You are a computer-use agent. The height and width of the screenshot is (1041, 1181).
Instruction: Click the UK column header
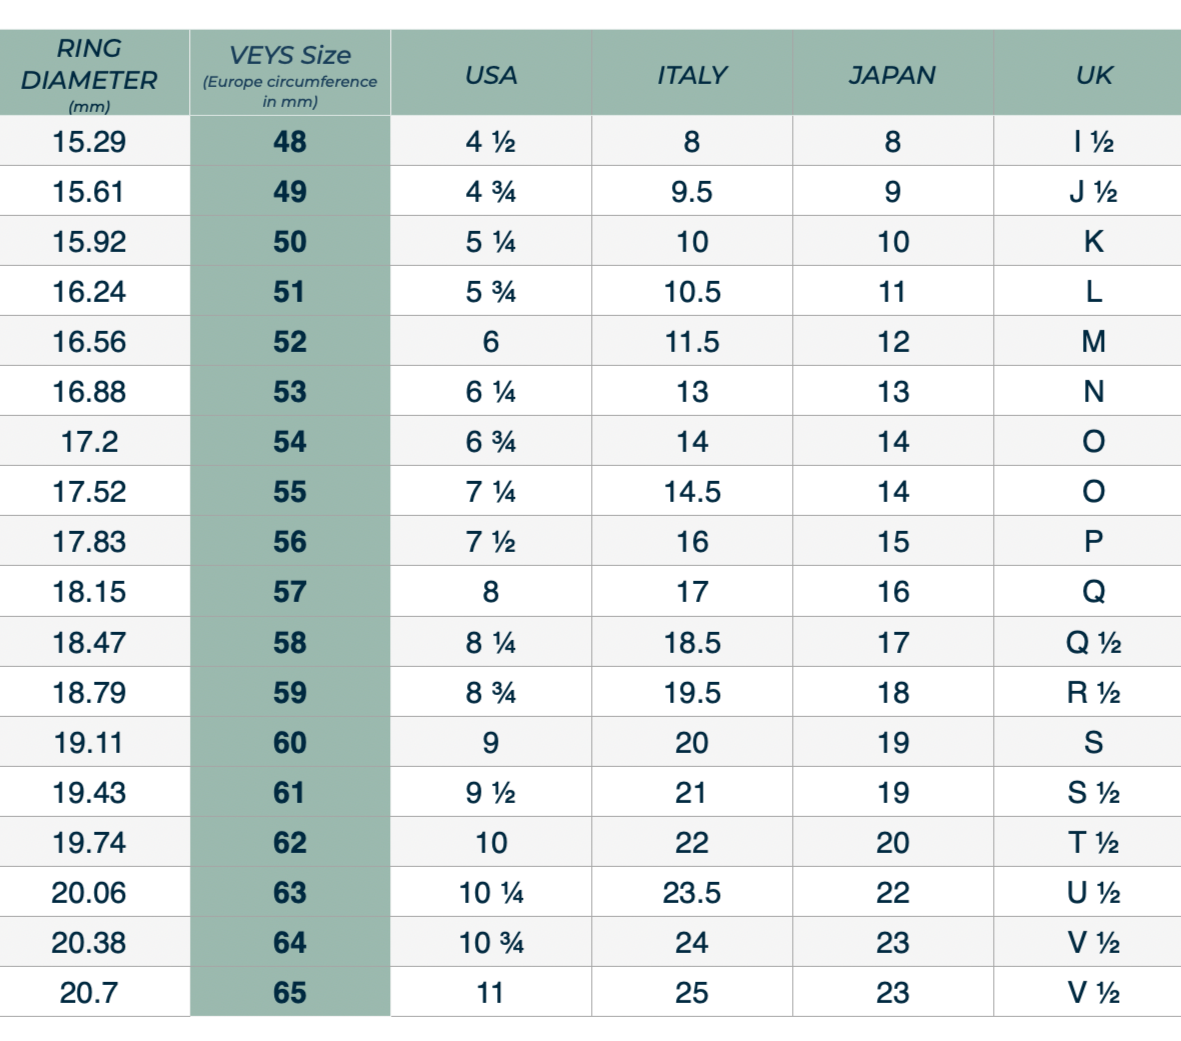(1094, 75)
